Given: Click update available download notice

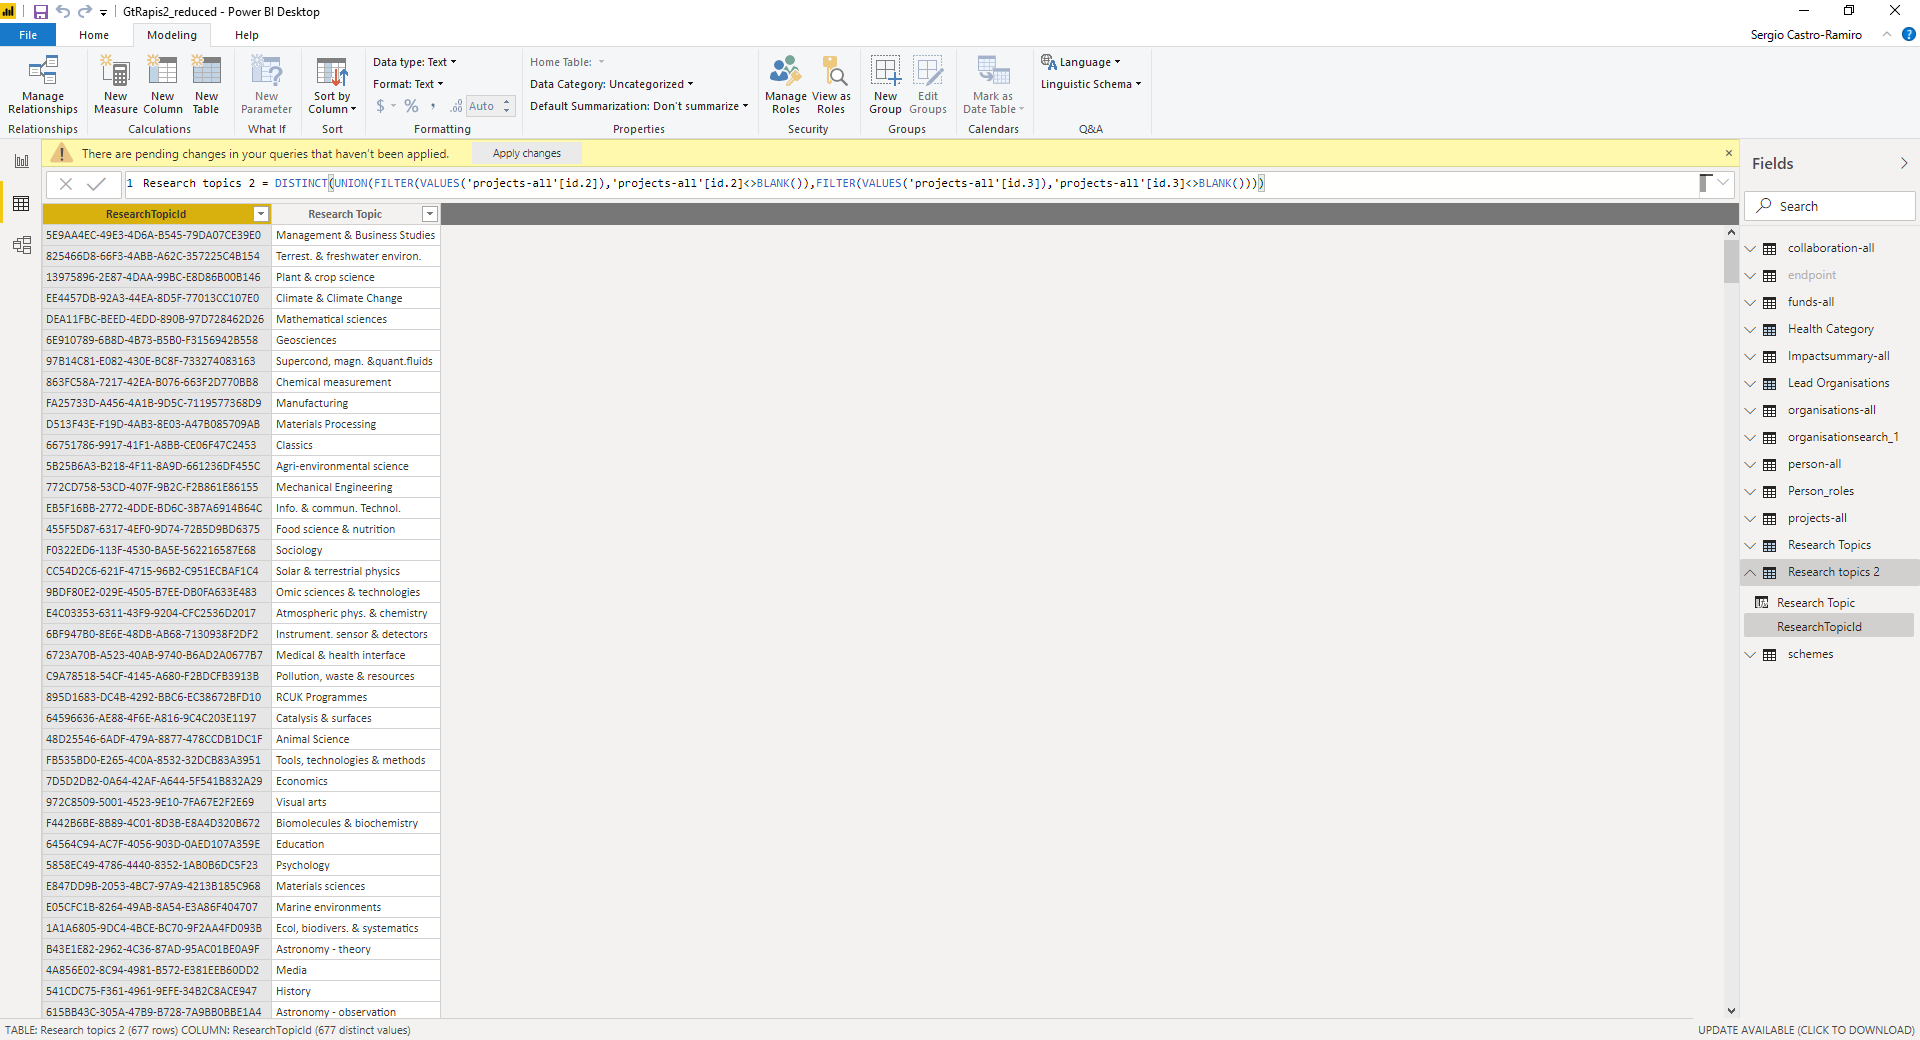Looking at the screenshot, I should coord(1806,1030).
